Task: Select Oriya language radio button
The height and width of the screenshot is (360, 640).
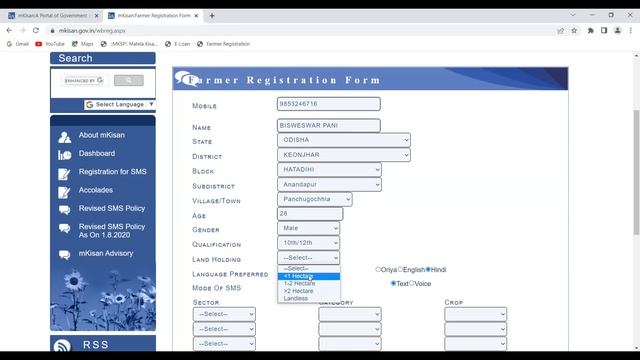Action: (378, 269)
